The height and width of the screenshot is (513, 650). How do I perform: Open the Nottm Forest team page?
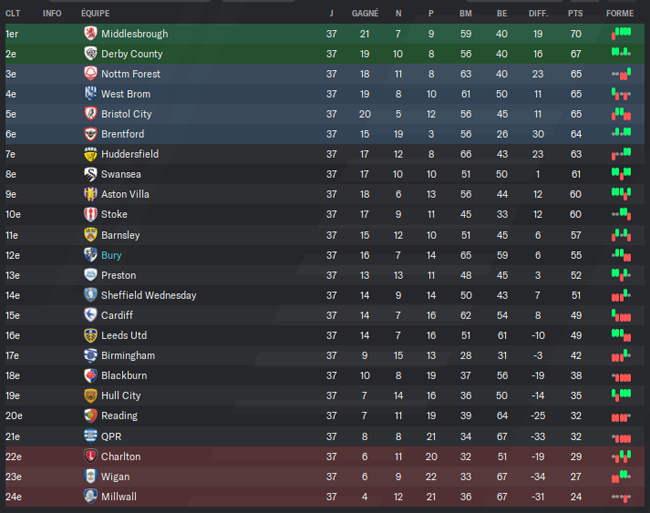(131, 74)
